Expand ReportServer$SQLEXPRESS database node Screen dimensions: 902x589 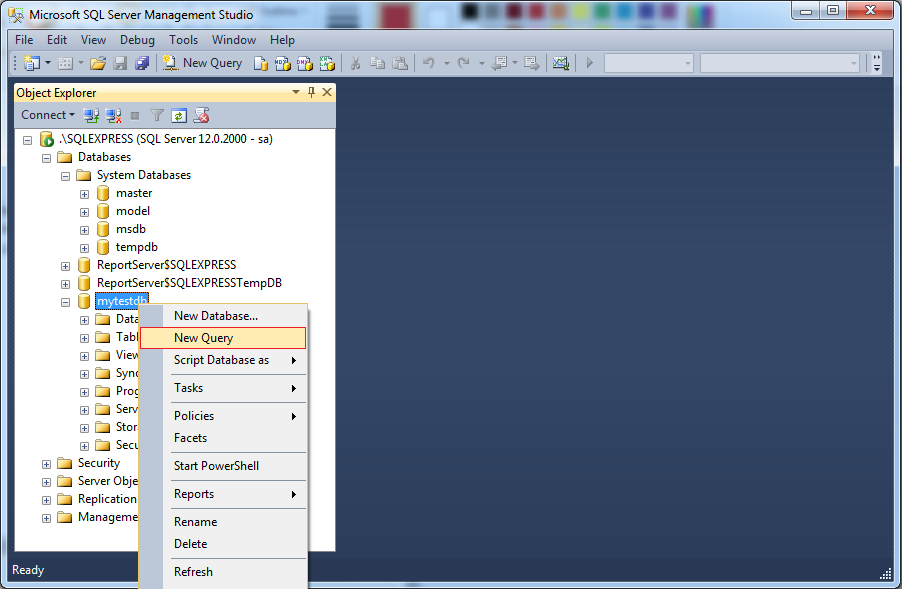point(65,266)
